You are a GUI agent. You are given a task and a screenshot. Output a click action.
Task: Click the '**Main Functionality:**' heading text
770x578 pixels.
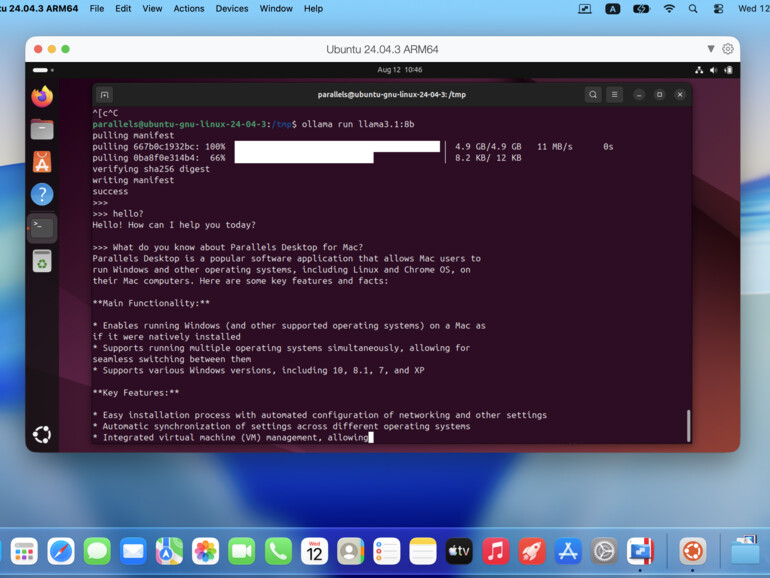[151, 303]
